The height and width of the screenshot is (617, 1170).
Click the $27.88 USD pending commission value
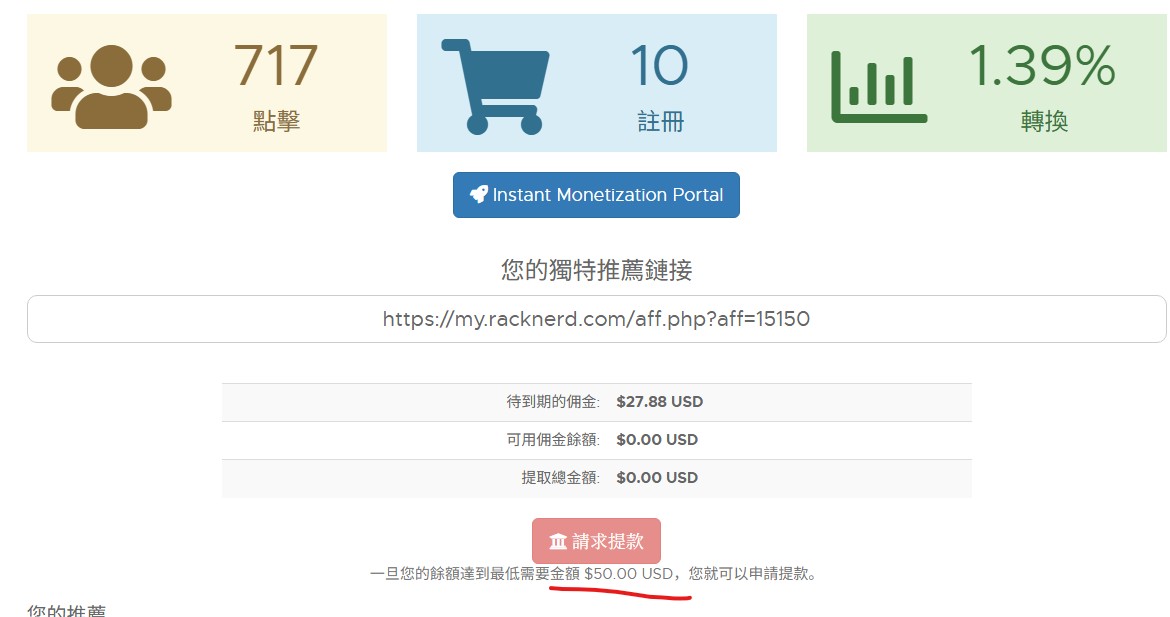659,402
